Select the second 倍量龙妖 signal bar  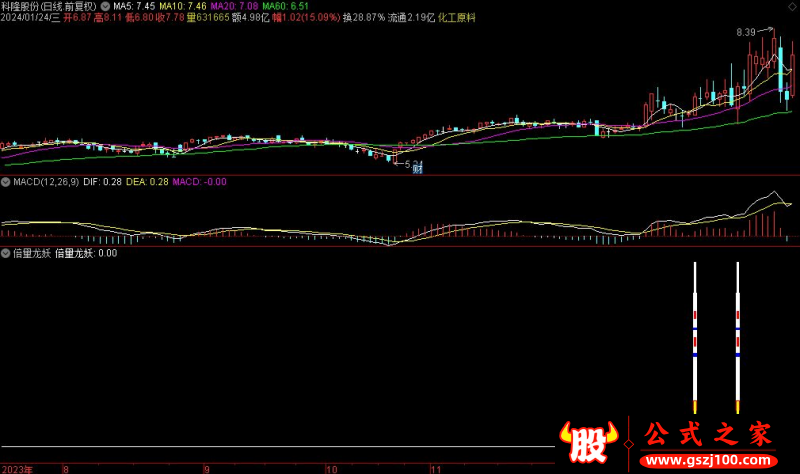(x=738, y=335)
